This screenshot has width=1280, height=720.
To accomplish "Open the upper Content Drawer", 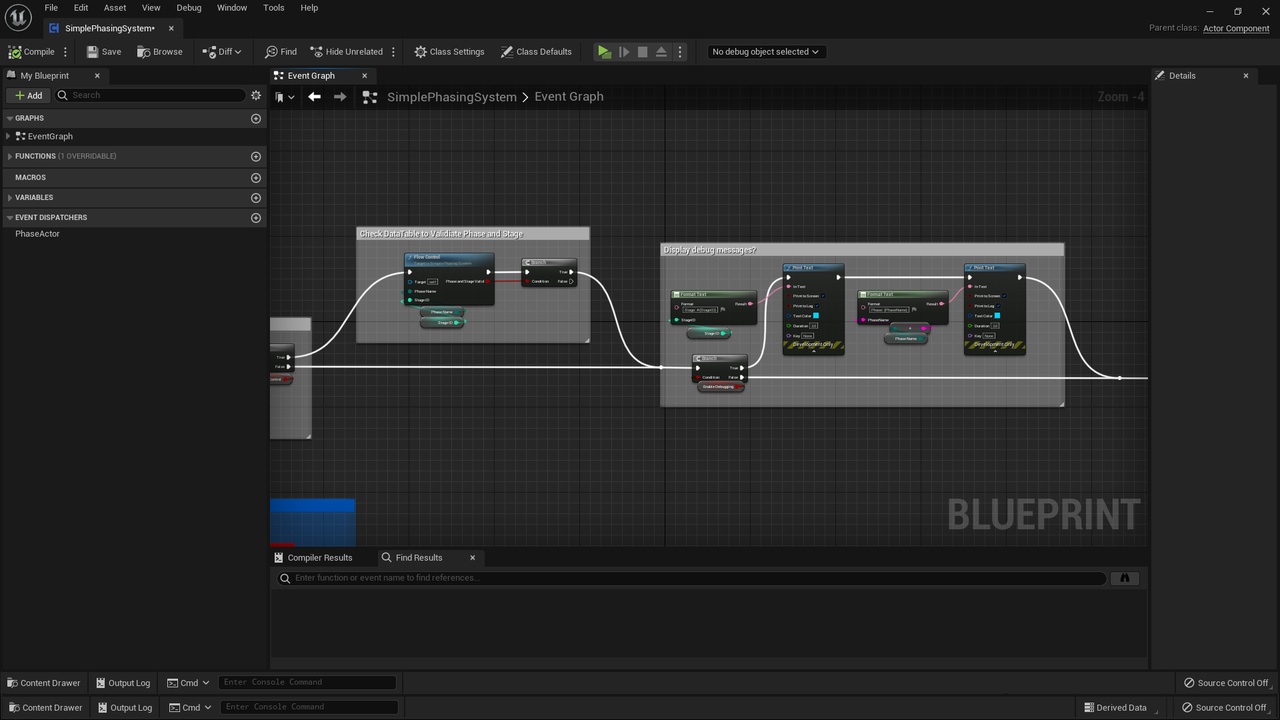I will point(43,683).
